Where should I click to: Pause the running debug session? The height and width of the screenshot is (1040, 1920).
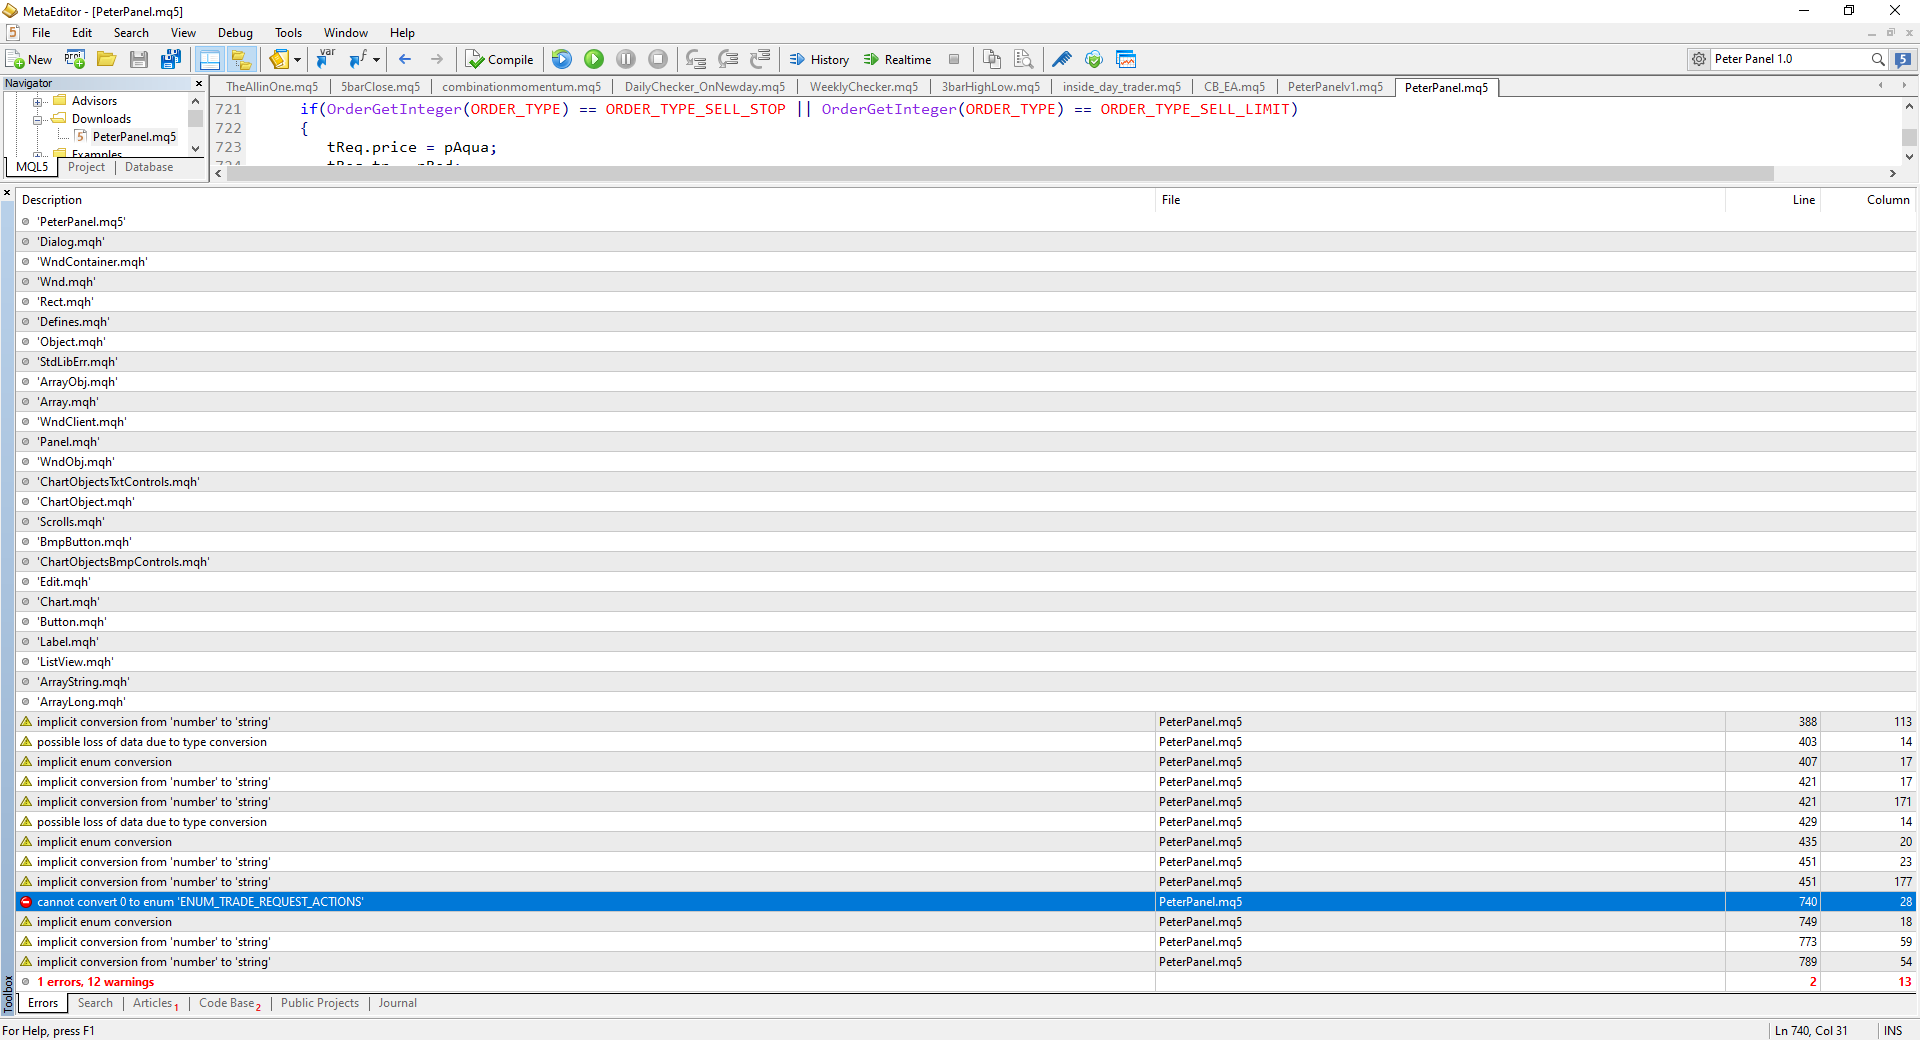(625, 59)
